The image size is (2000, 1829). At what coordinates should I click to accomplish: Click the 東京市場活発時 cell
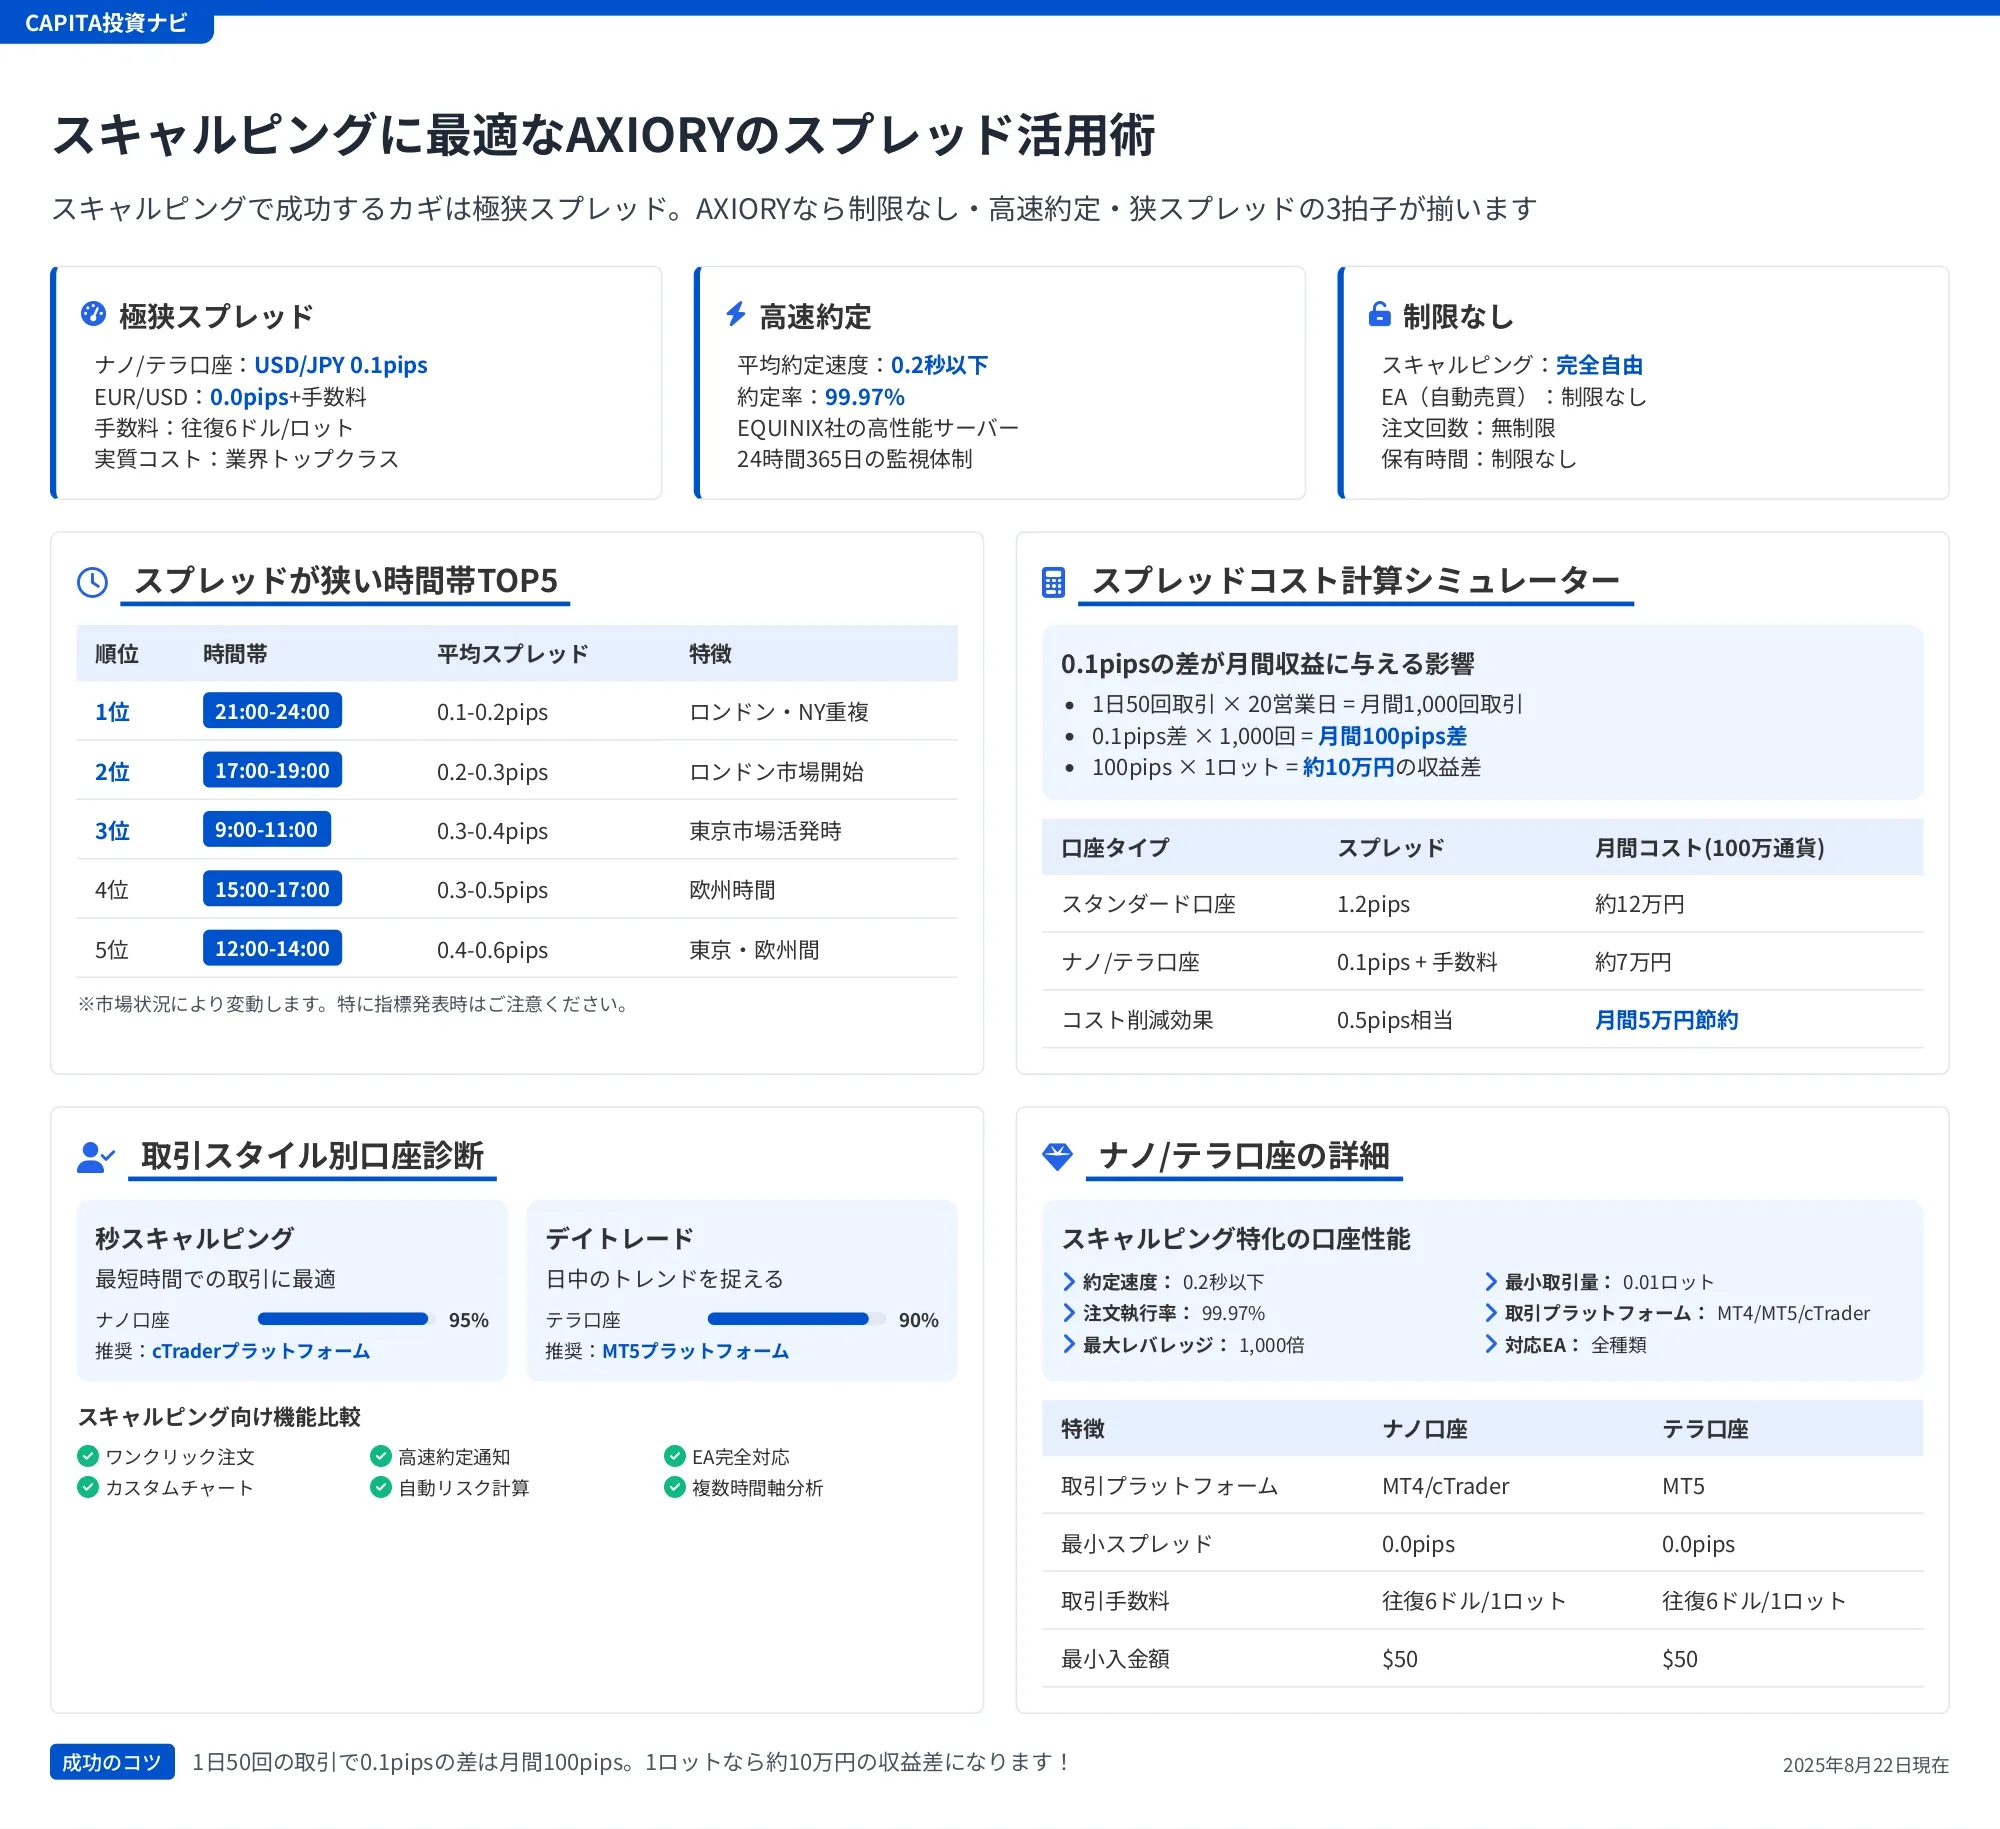click(766, 831)
